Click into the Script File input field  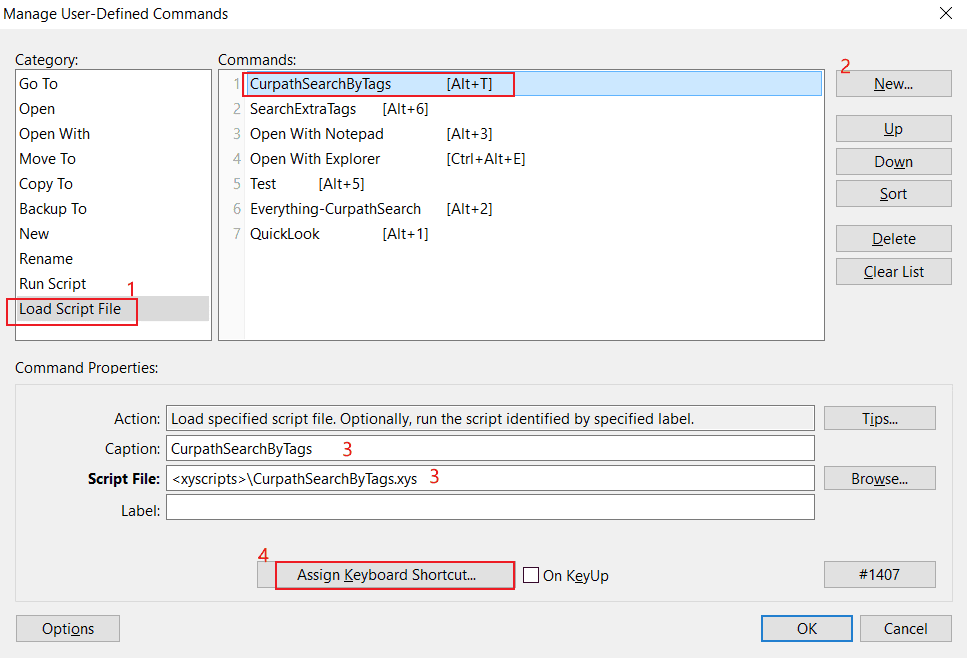click(490, 479)
